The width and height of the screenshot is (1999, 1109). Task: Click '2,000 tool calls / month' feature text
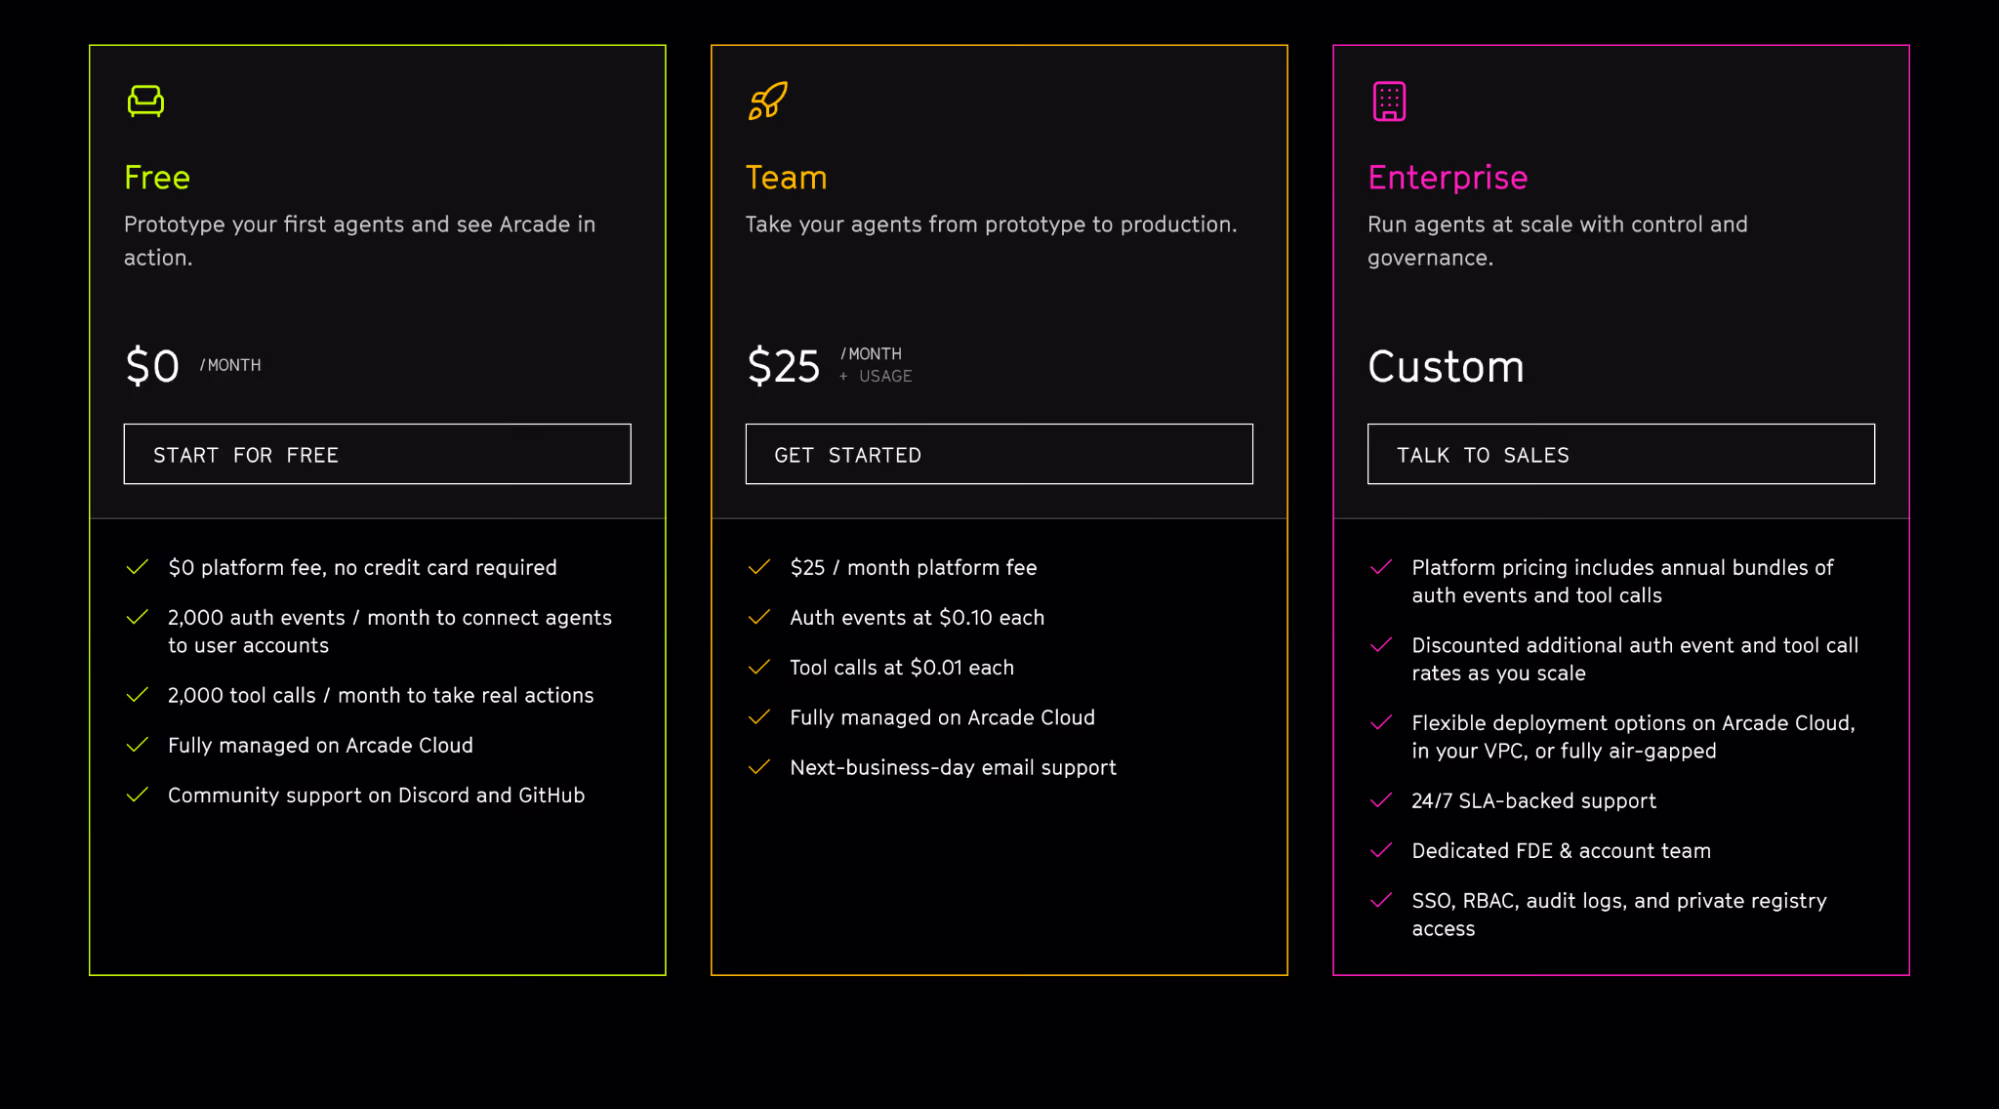(381, 695)
